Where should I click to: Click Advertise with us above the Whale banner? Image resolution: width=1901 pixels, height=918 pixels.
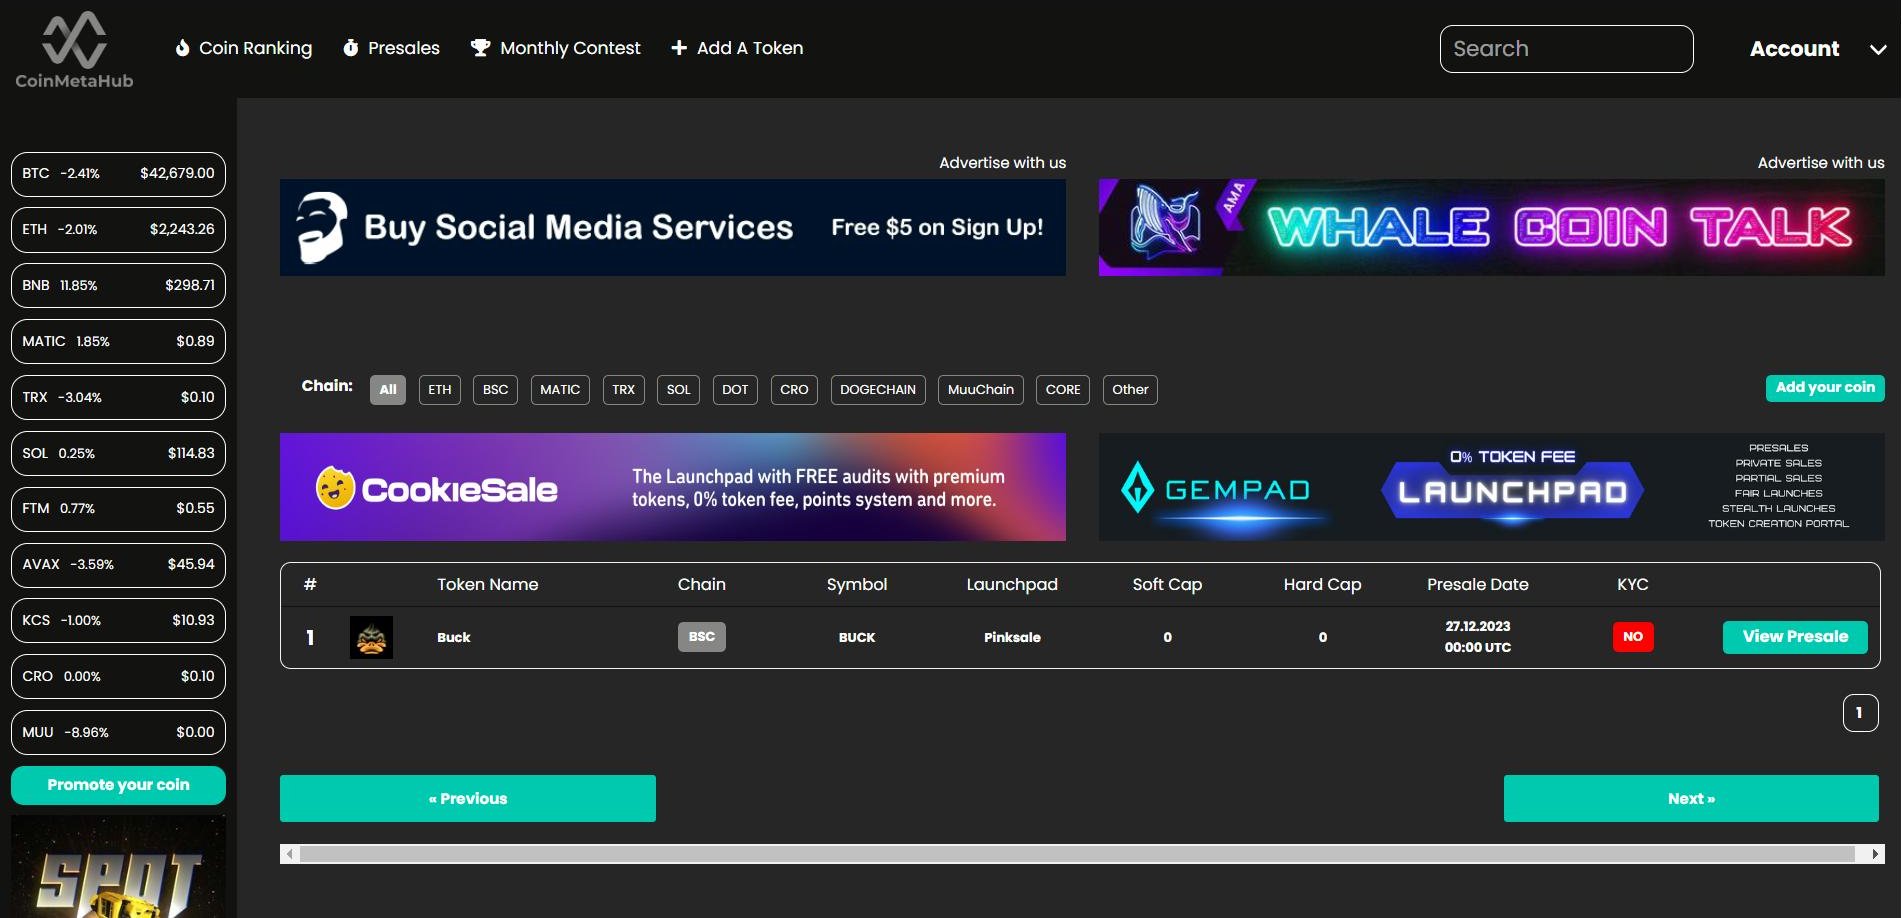point(1821,163)
